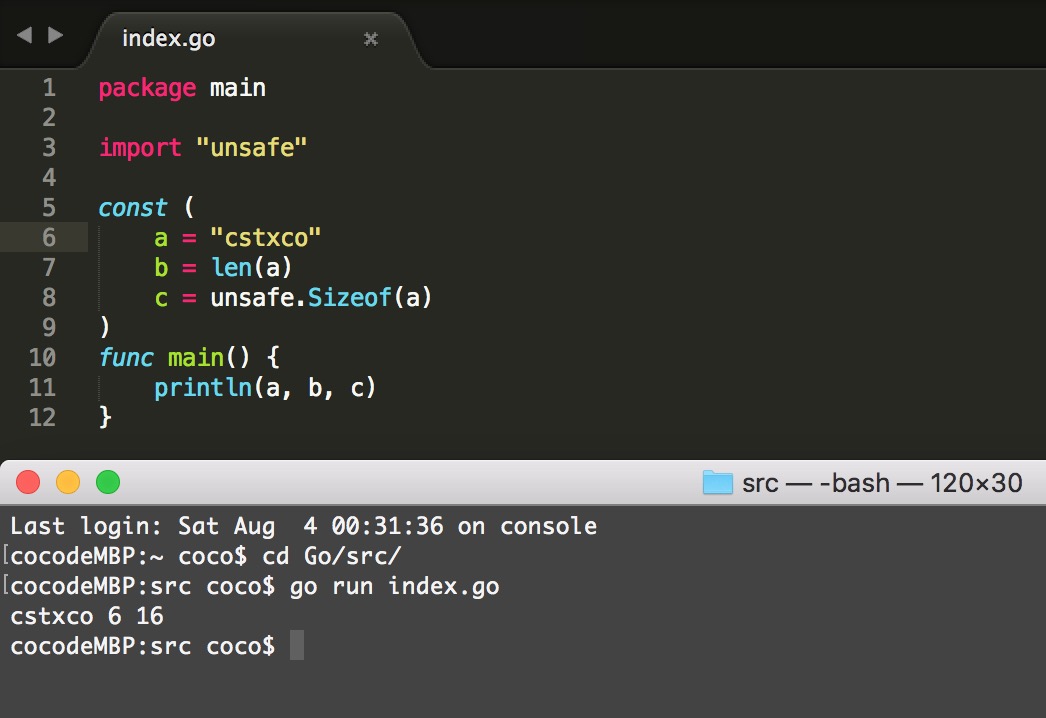This screenshot has width=1046, height=718.
Task: Click the "unsafe" import string
Action: point(251,148)
